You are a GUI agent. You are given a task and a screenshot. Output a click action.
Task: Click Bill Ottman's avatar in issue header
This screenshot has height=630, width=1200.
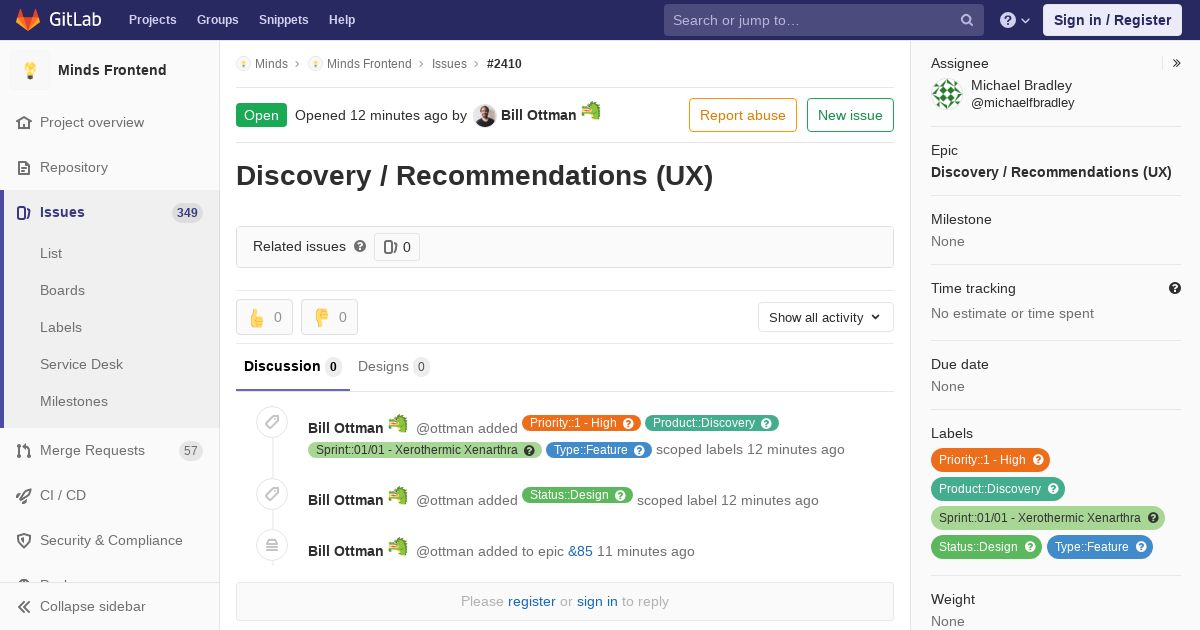(x=485, y=115)
